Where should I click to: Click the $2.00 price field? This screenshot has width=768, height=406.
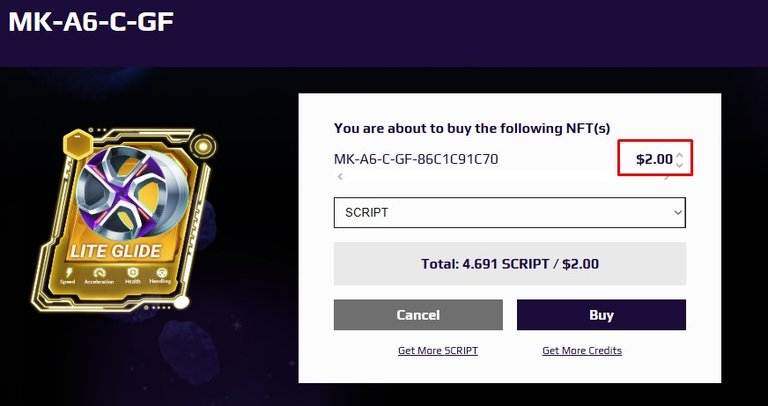click(x=654, y=159)
